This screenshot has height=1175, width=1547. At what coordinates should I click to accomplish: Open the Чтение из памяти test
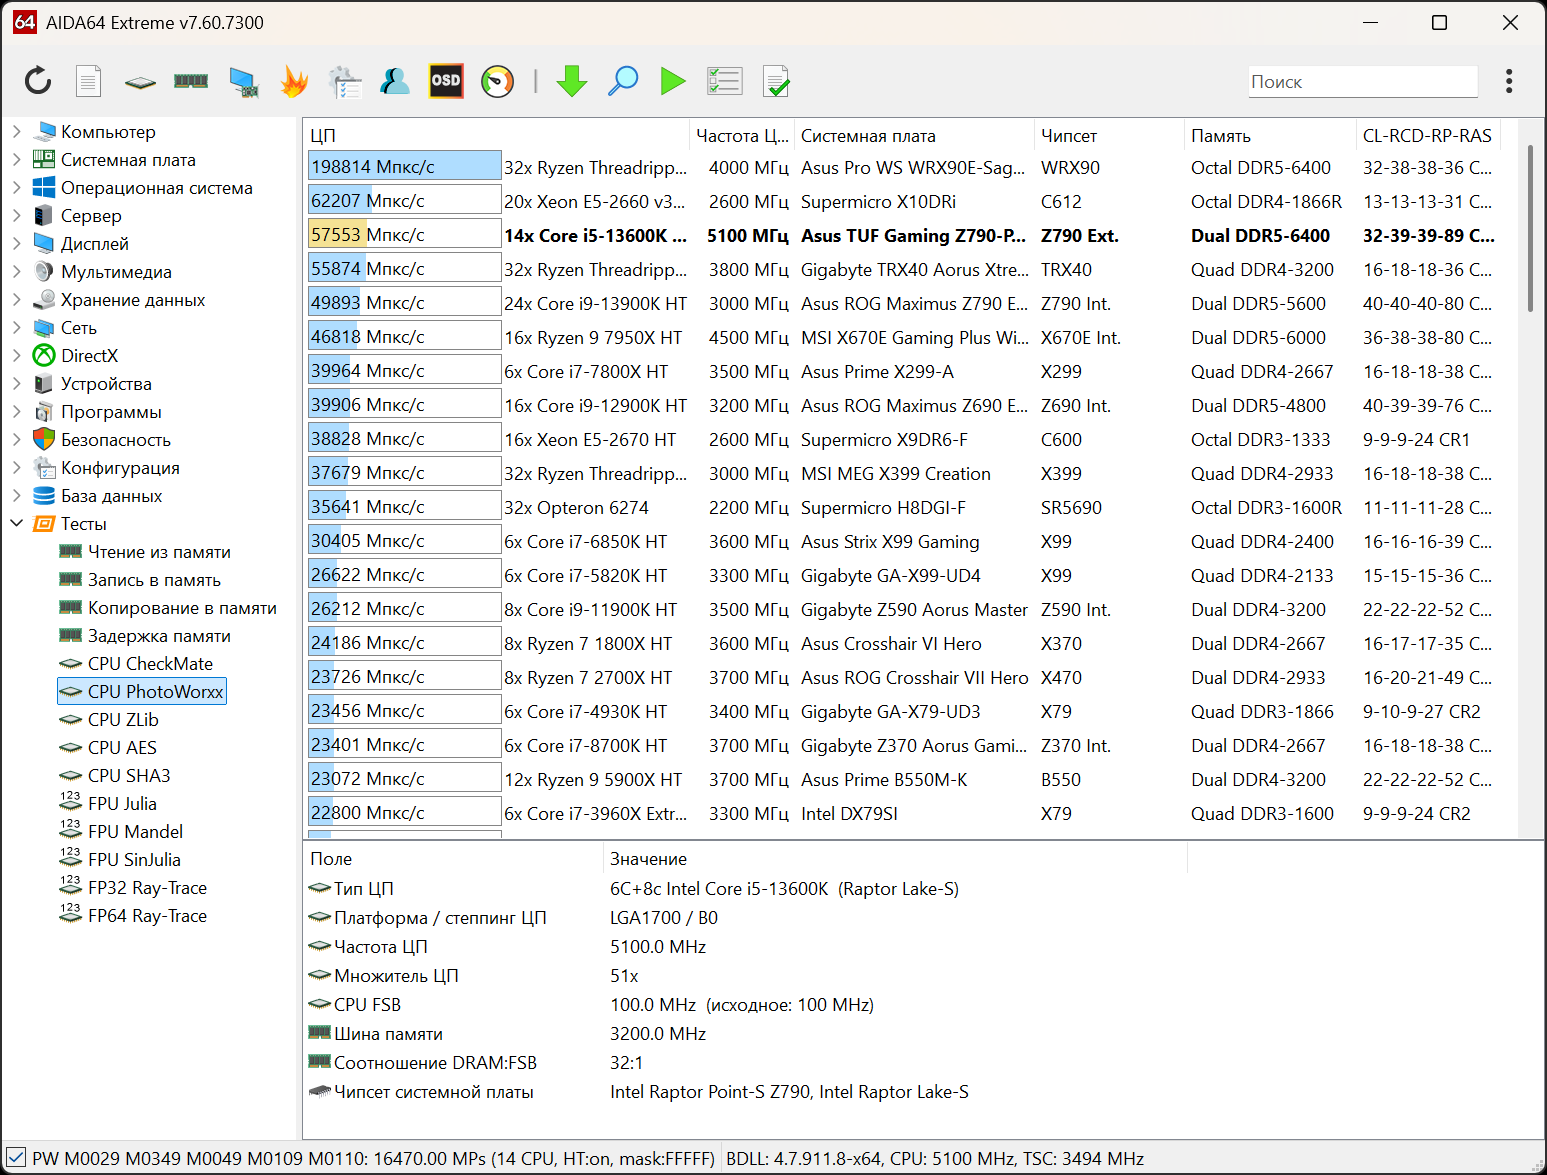[159, 551]
